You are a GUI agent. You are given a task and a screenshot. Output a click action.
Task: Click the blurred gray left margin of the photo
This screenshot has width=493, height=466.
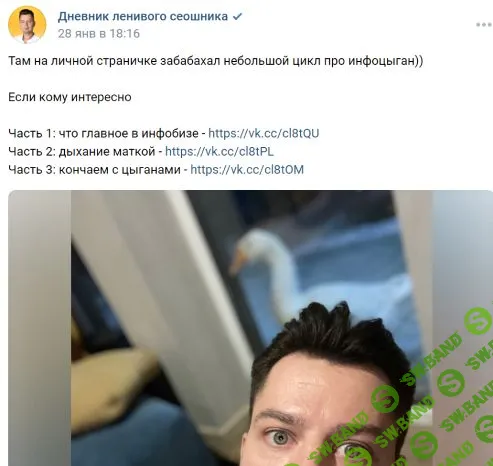pos(39,328)
